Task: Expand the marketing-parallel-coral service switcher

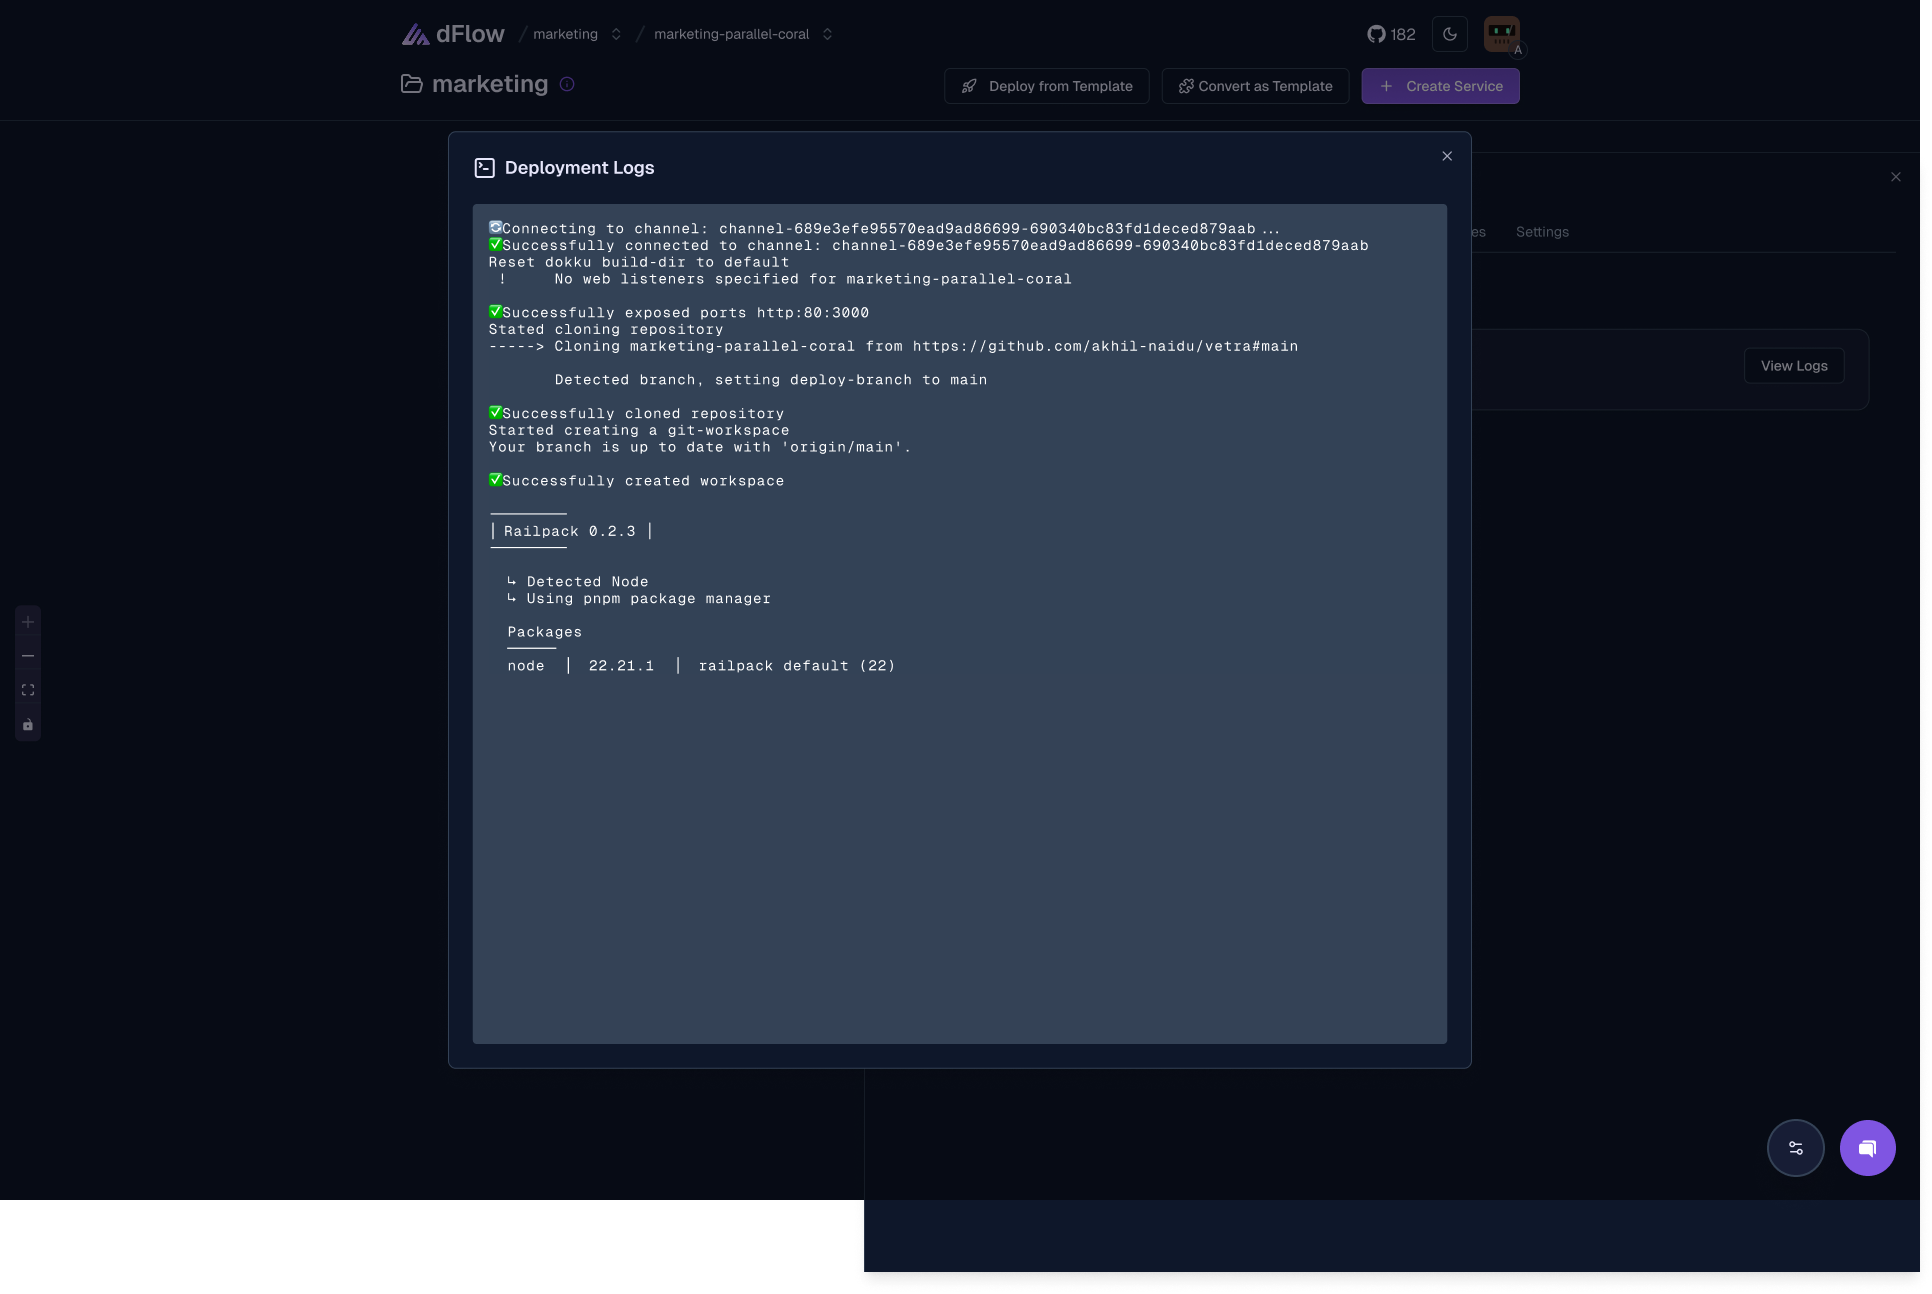Action: [x=827, y=33]
